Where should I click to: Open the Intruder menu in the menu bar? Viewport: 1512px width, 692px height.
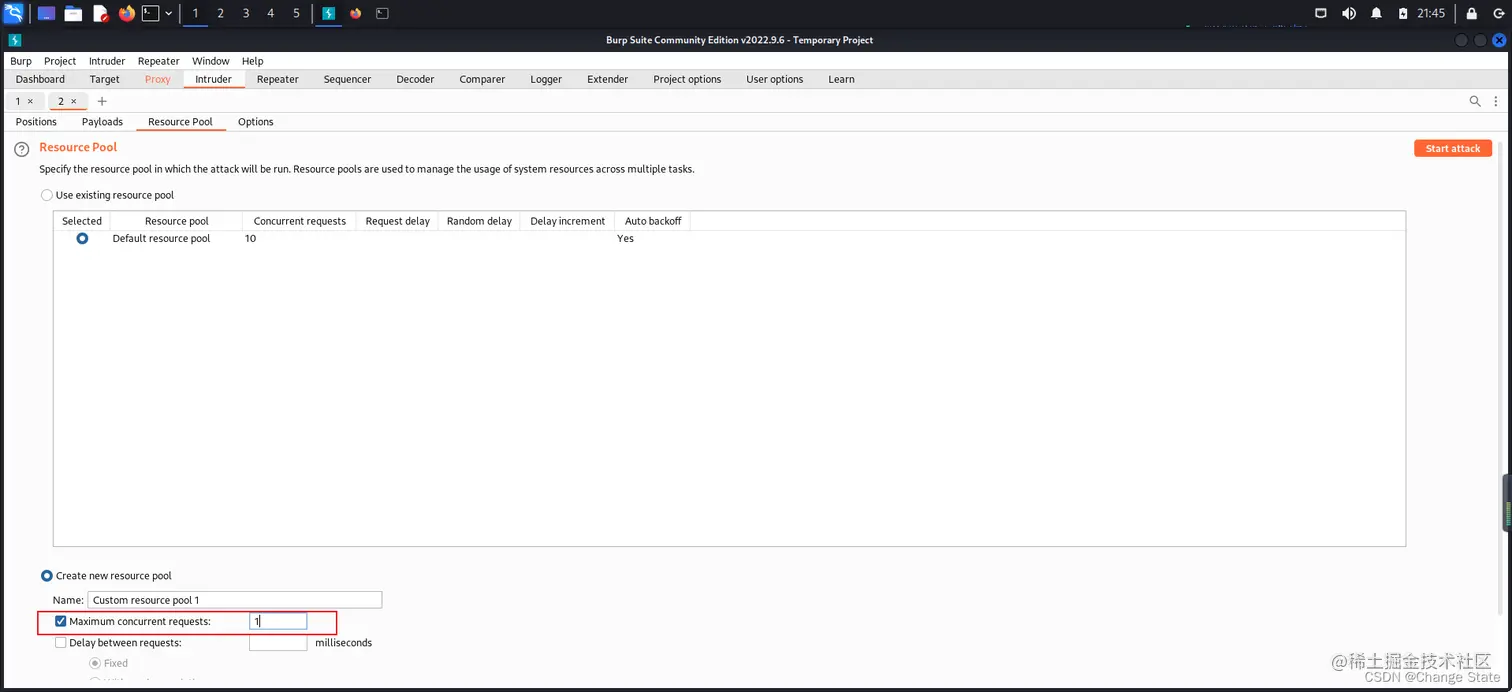tap(107, 61)
